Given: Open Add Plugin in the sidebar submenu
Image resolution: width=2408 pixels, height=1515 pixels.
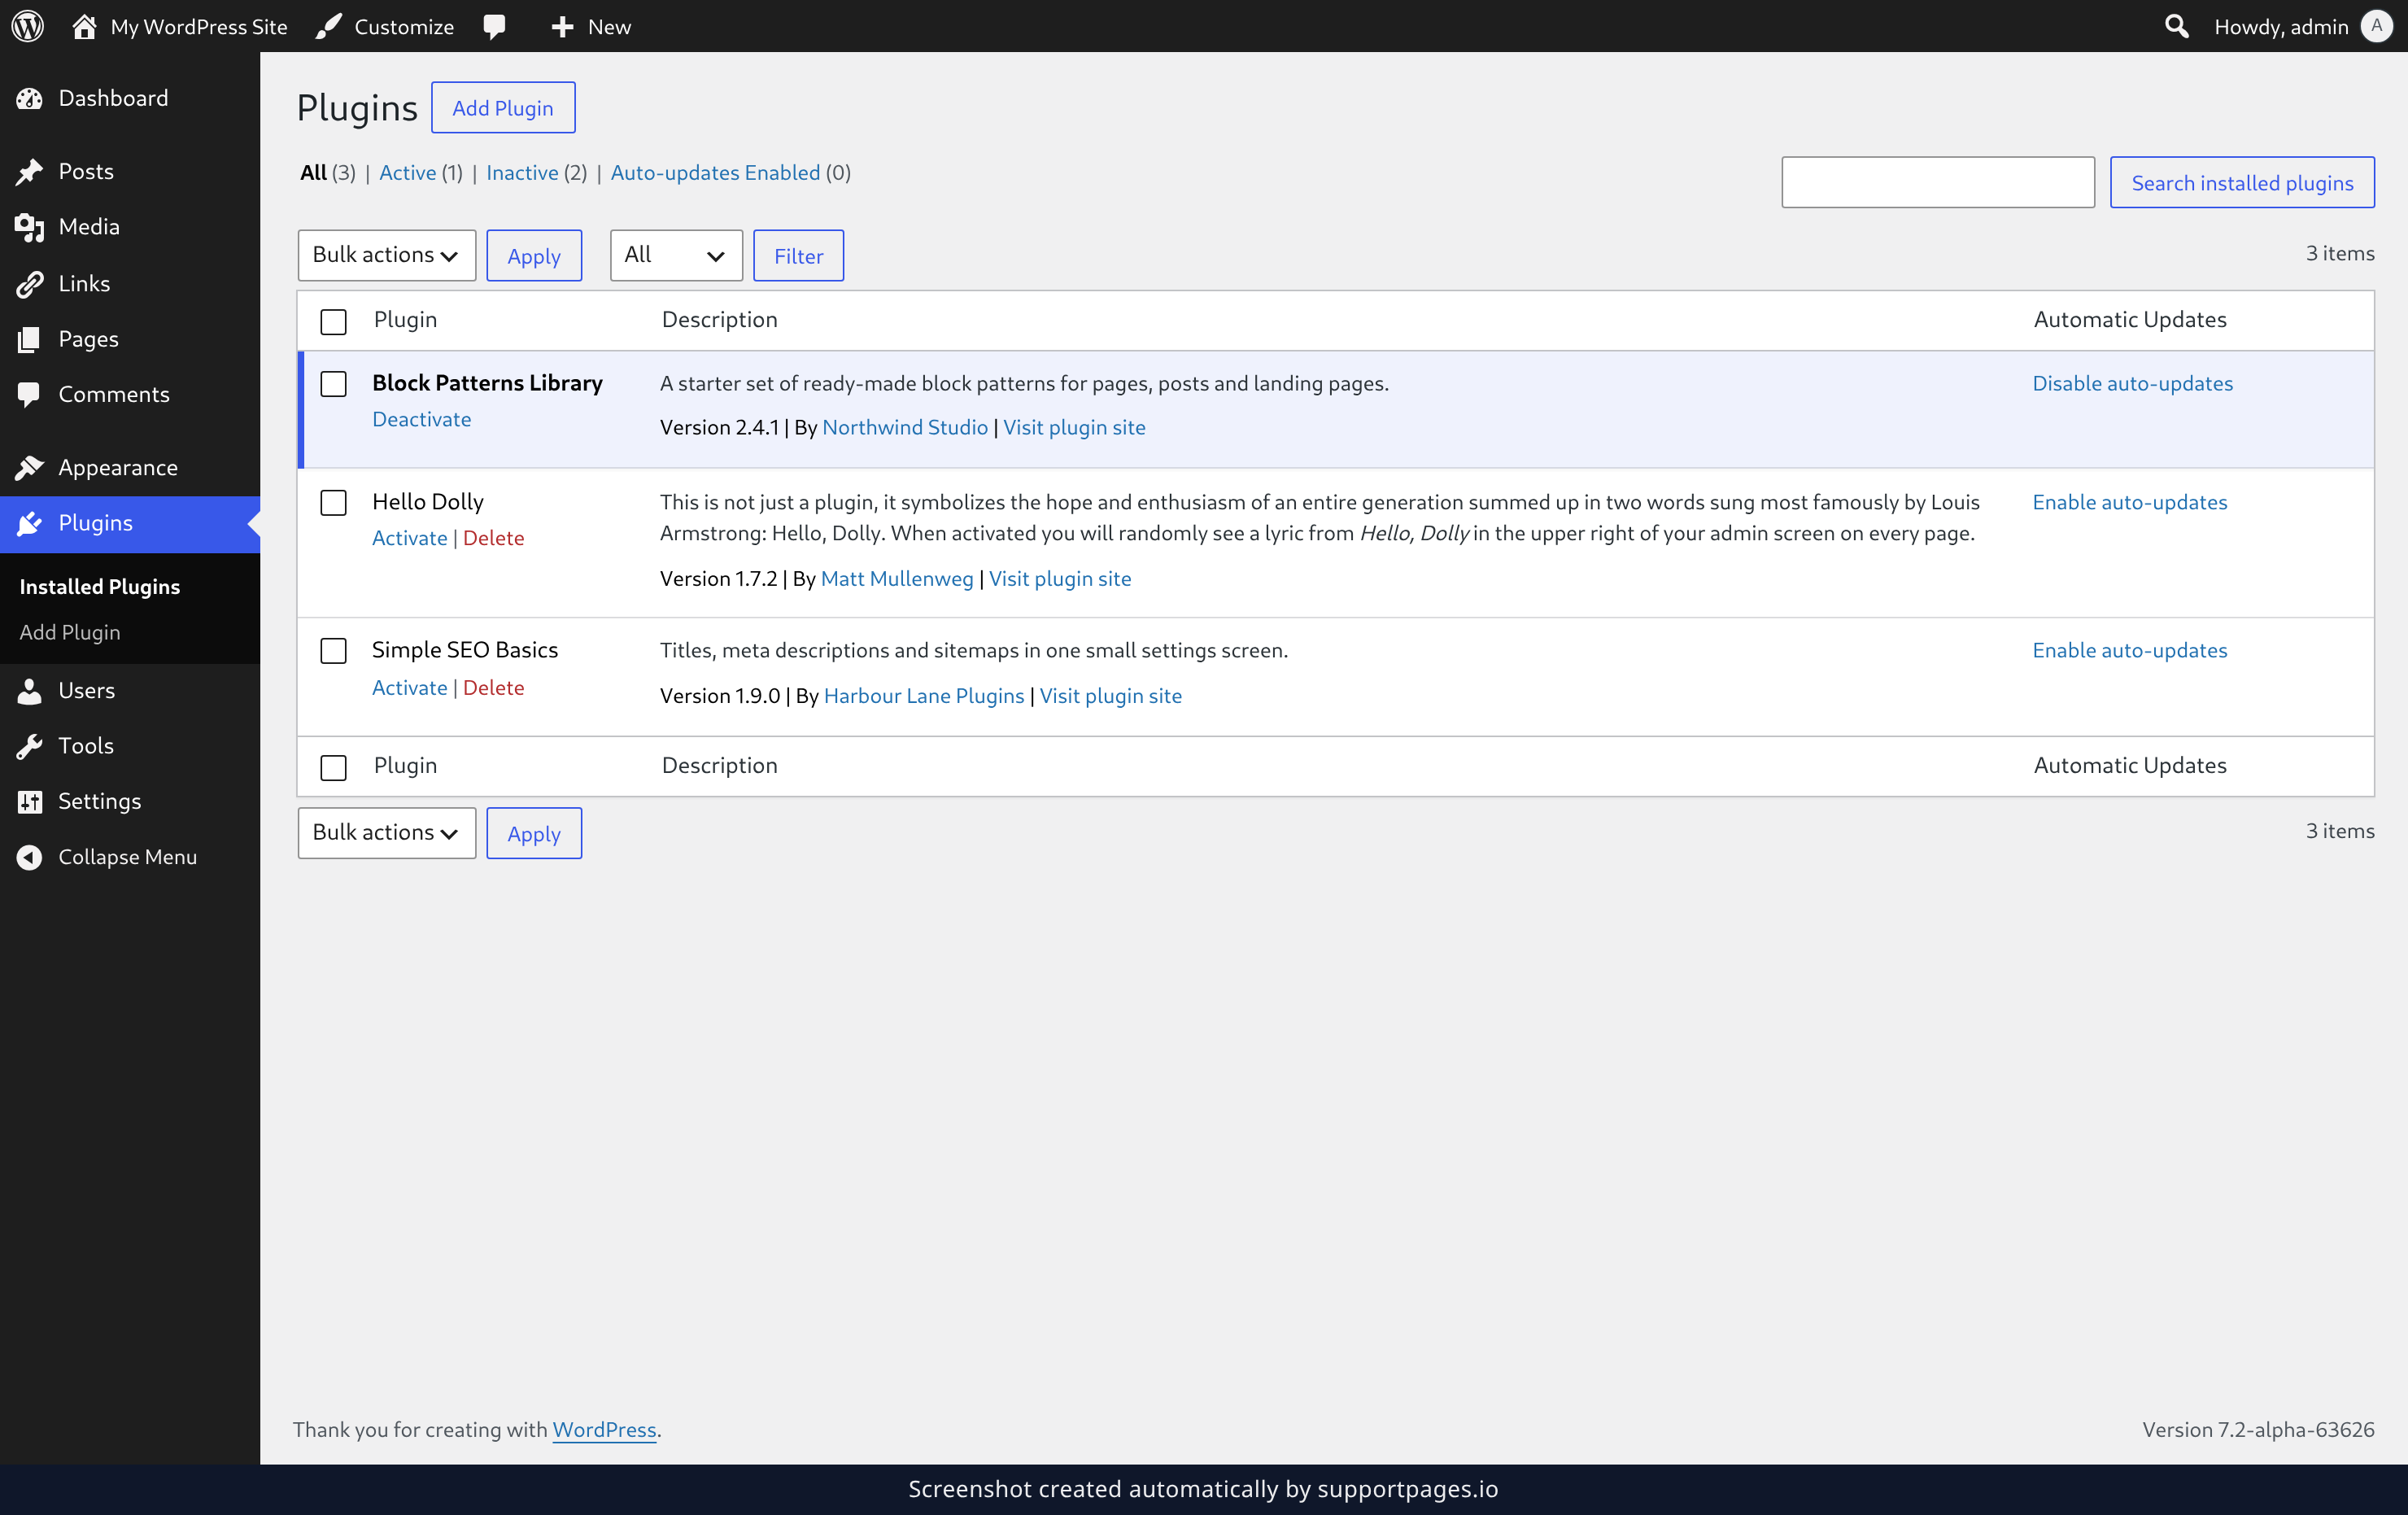Looking at the screenshot, I should [x=69, y=632].
